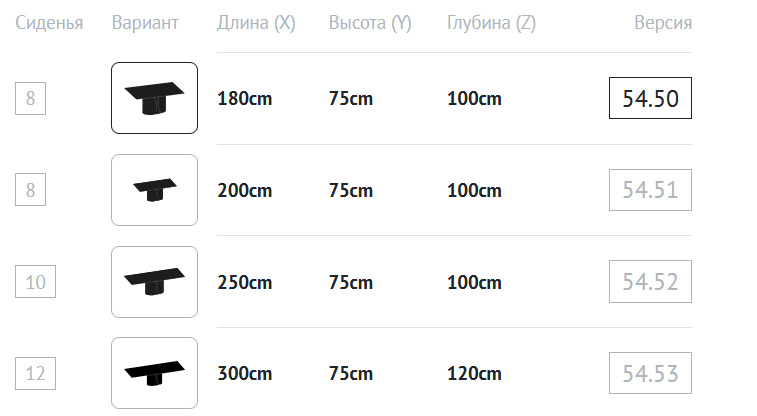Pick the 300cm table variant image

coord(154,373)
